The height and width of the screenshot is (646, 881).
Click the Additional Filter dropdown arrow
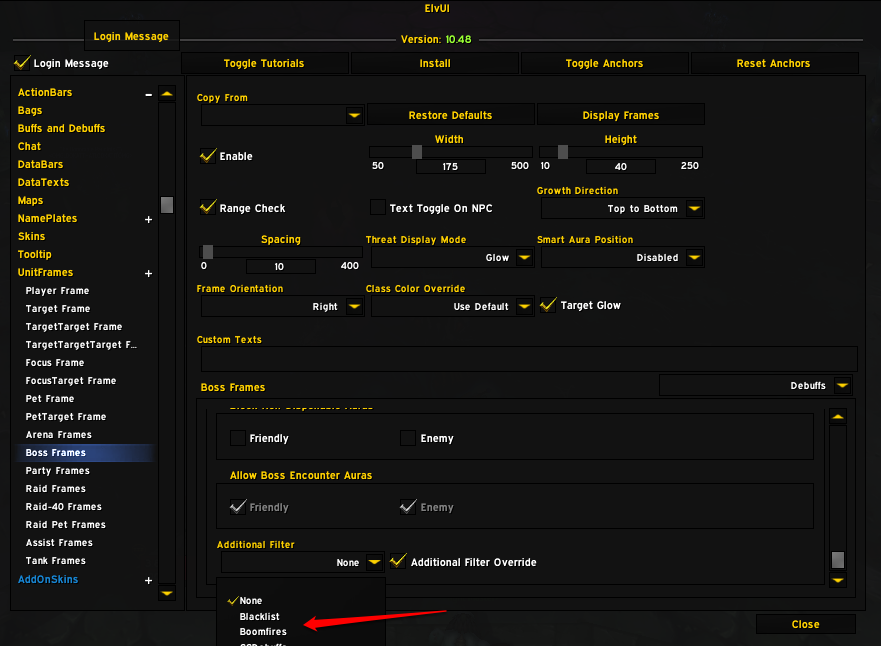(375, 562)
